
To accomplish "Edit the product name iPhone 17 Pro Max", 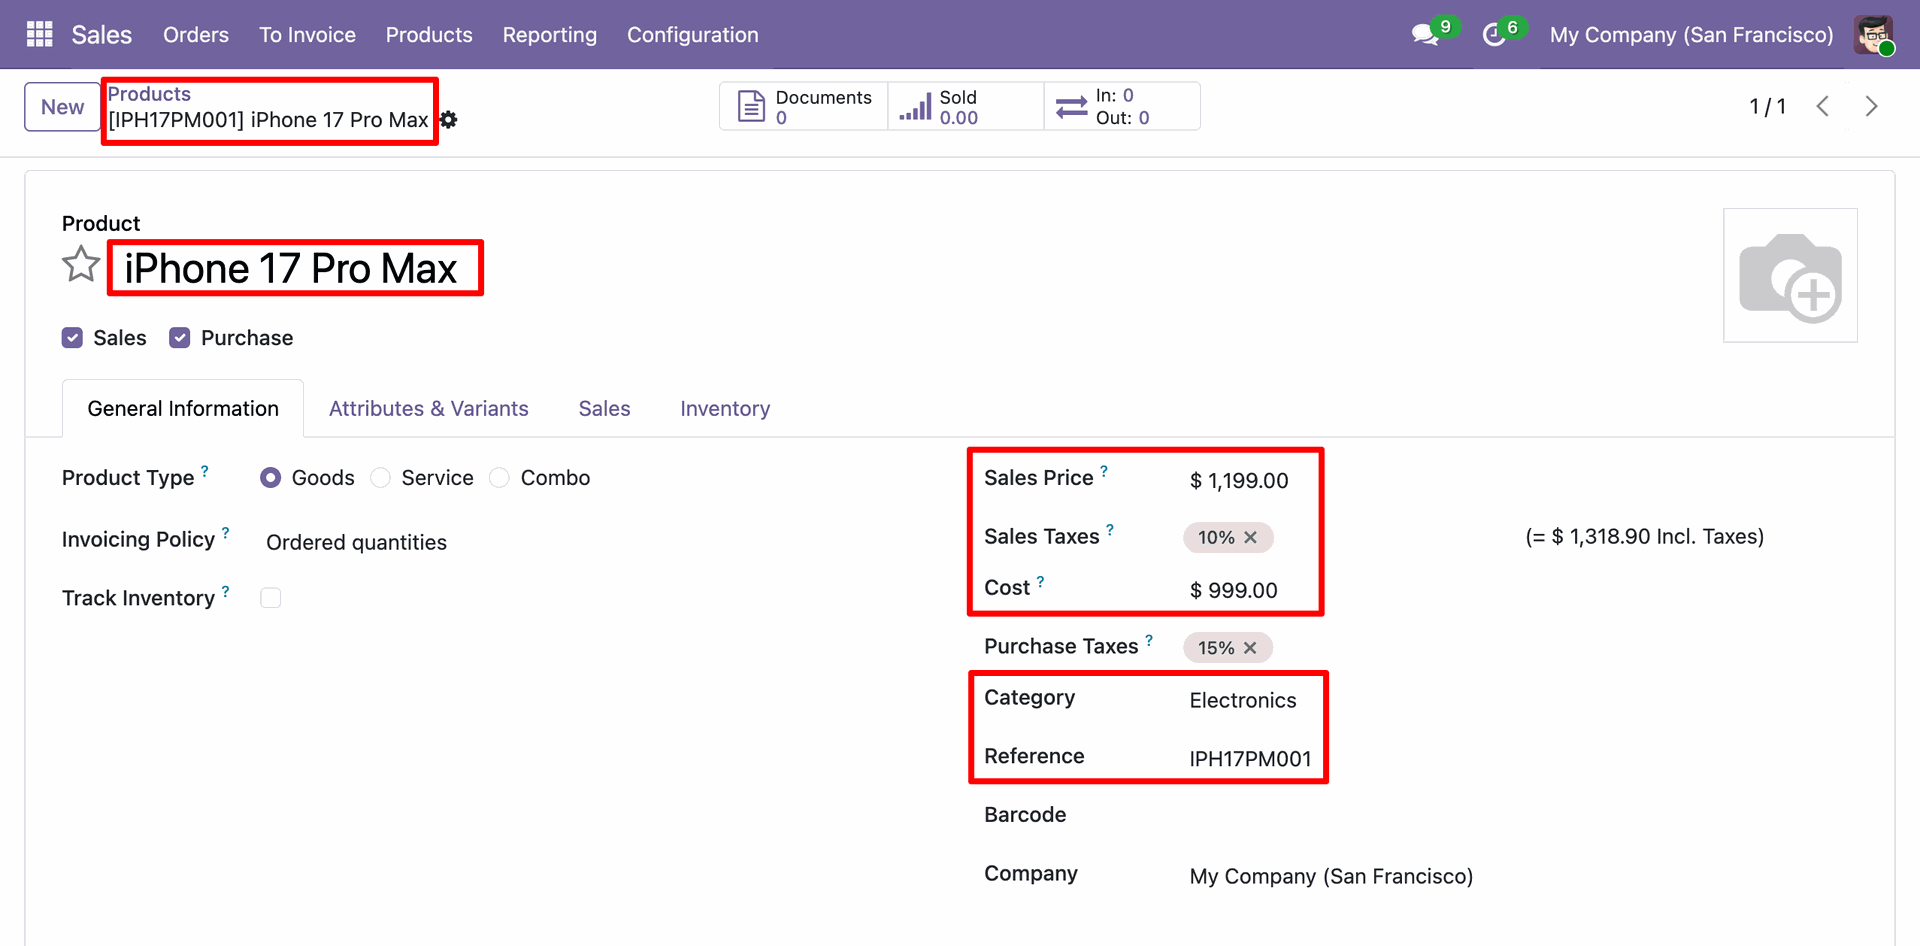I will point(291,268).
